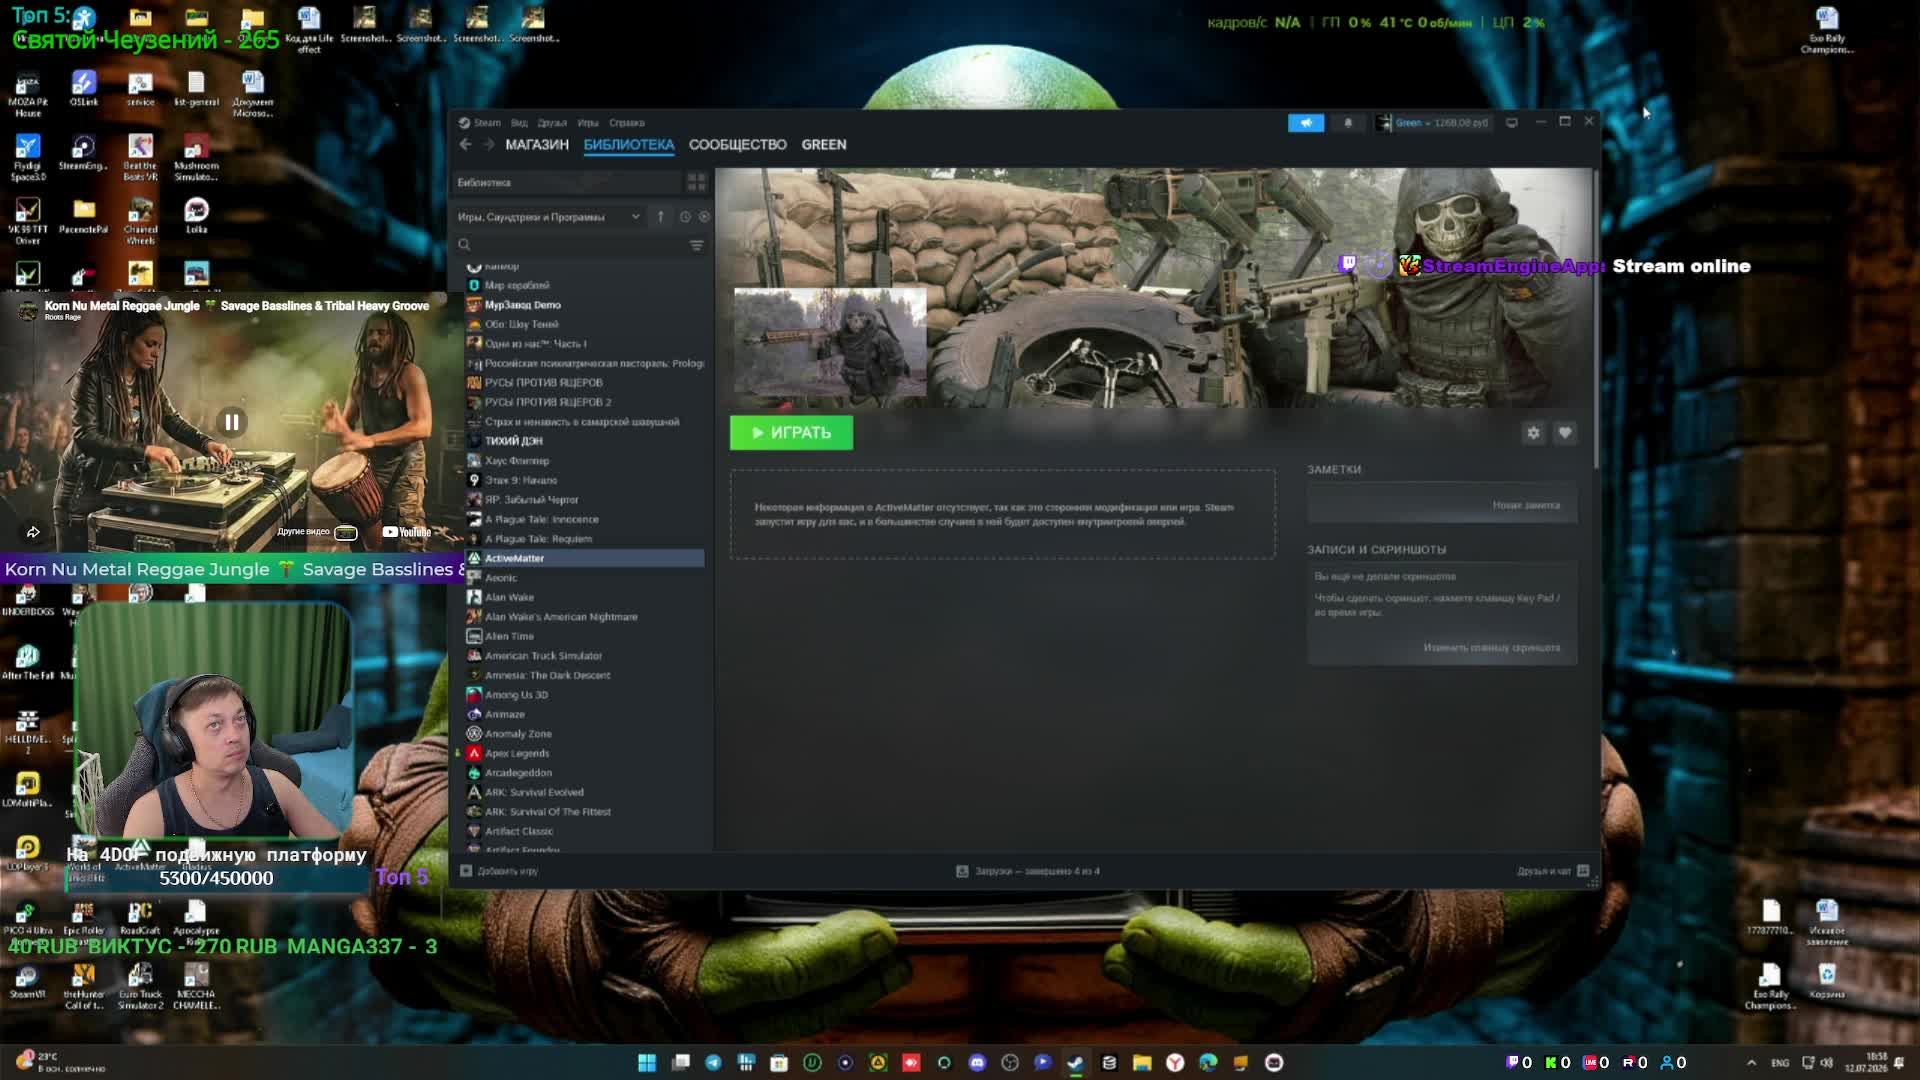Open the Steam notifications bell
This screenshot has width=1920, height=1080.
point(1347,122)
